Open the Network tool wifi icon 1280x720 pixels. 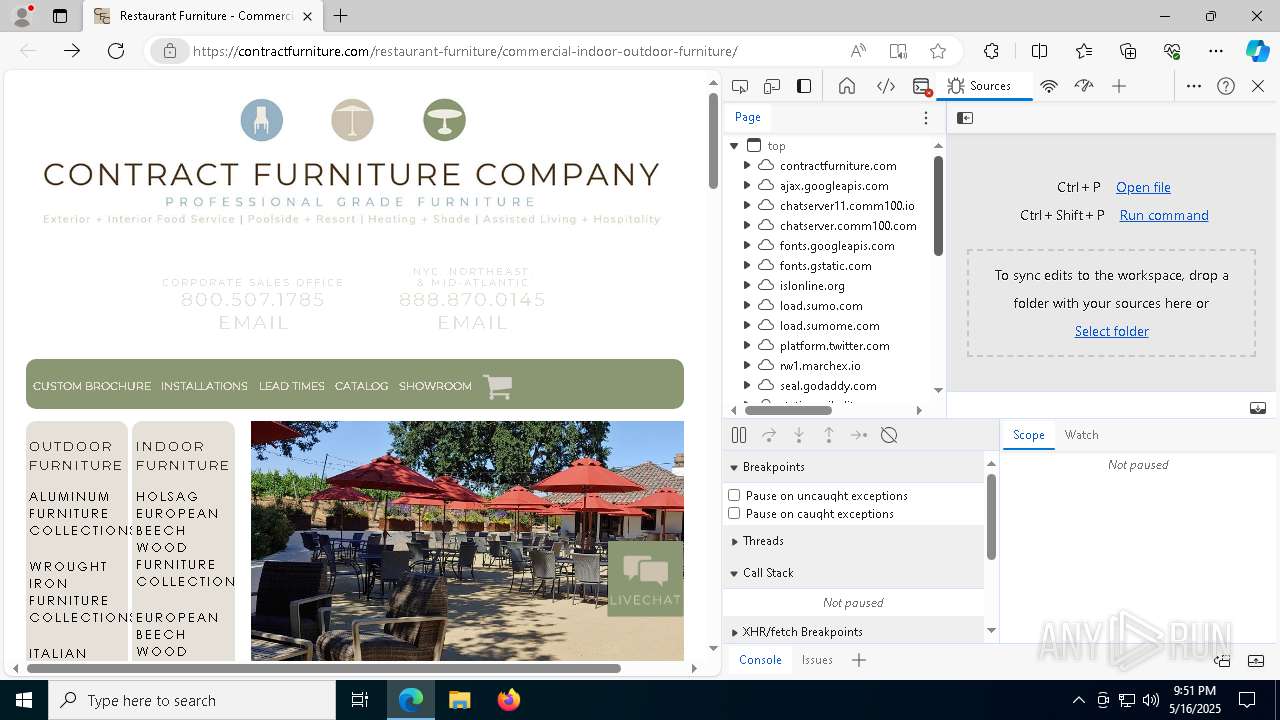(1049, 86)
